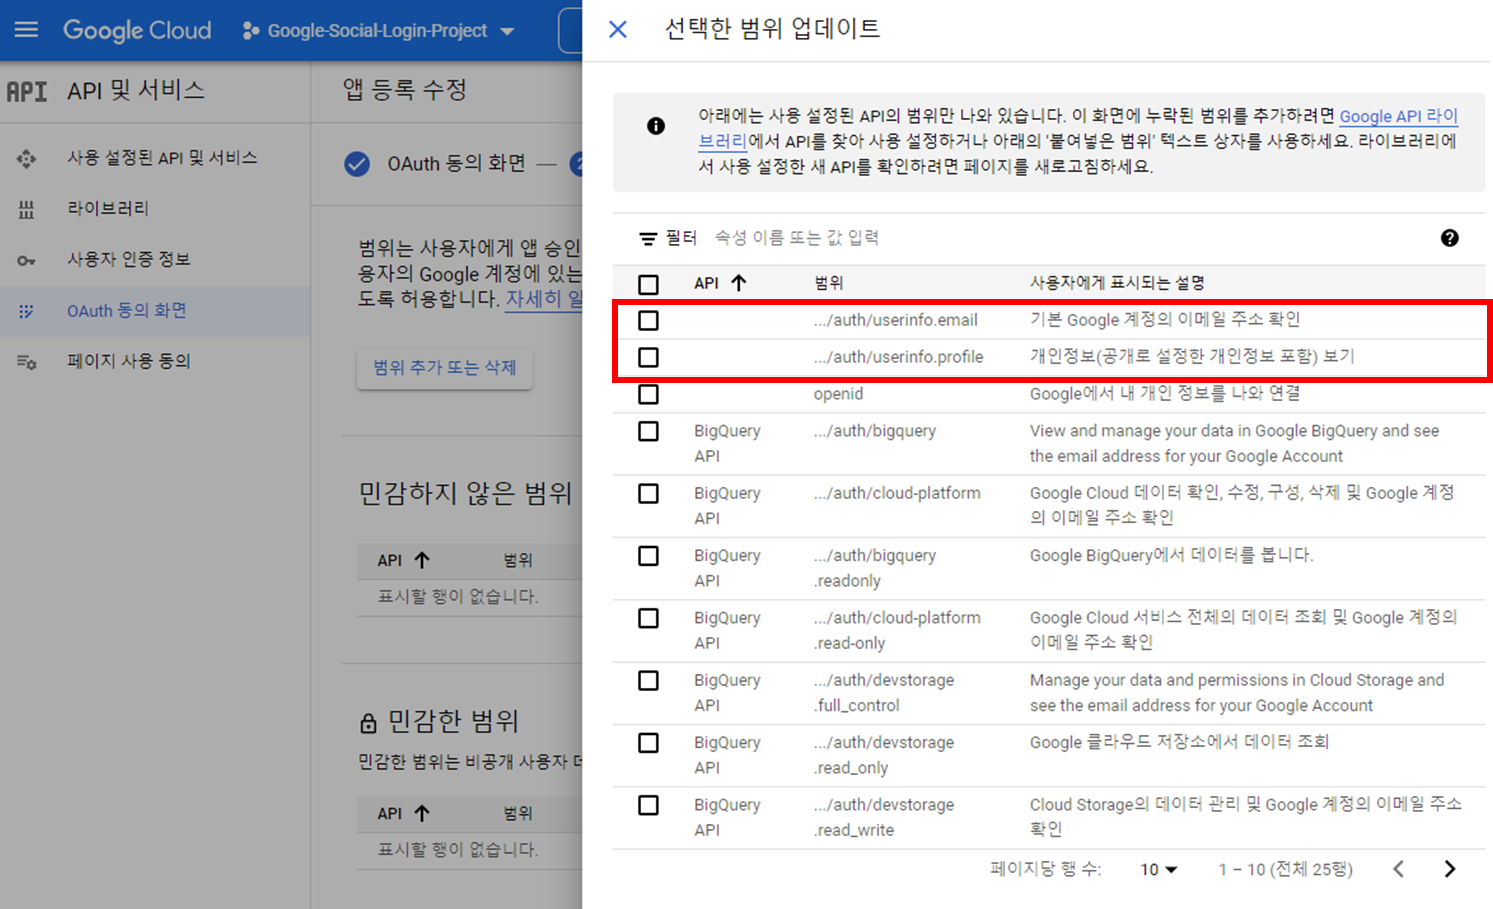
Task: Click the 1 – 10 (전체 25행) pagination text
Action: (x=1285, y=869)
